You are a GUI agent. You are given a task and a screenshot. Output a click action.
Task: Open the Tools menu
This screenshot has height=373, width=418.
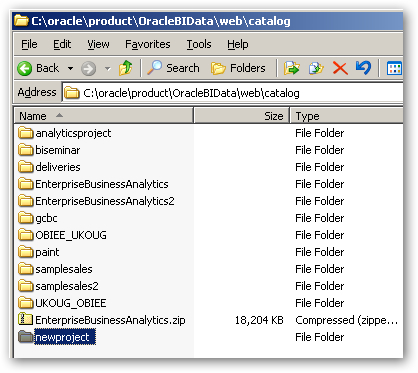click(x=199, y=44)
